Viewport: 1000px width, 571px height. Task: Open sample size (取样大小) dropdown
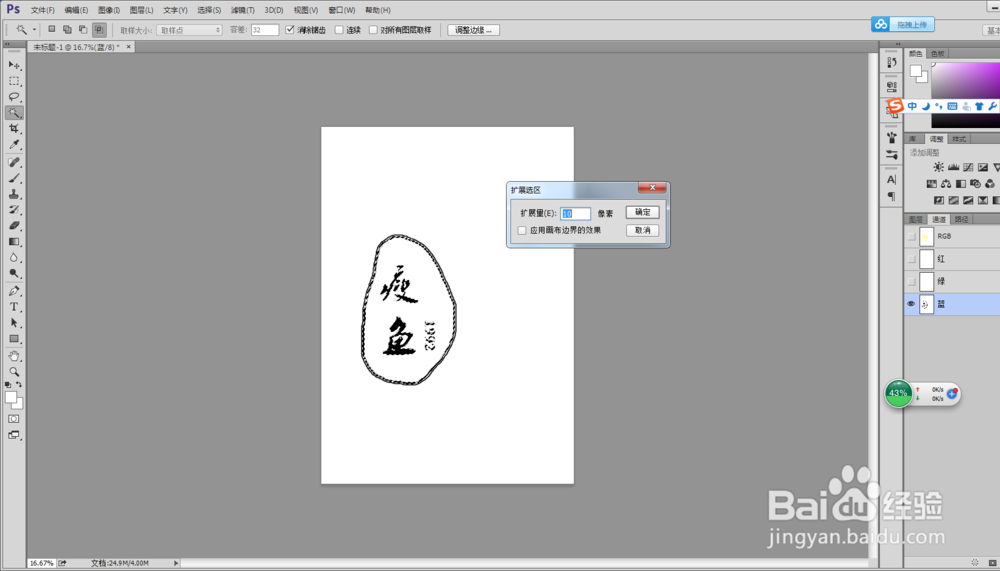(189, 30)
